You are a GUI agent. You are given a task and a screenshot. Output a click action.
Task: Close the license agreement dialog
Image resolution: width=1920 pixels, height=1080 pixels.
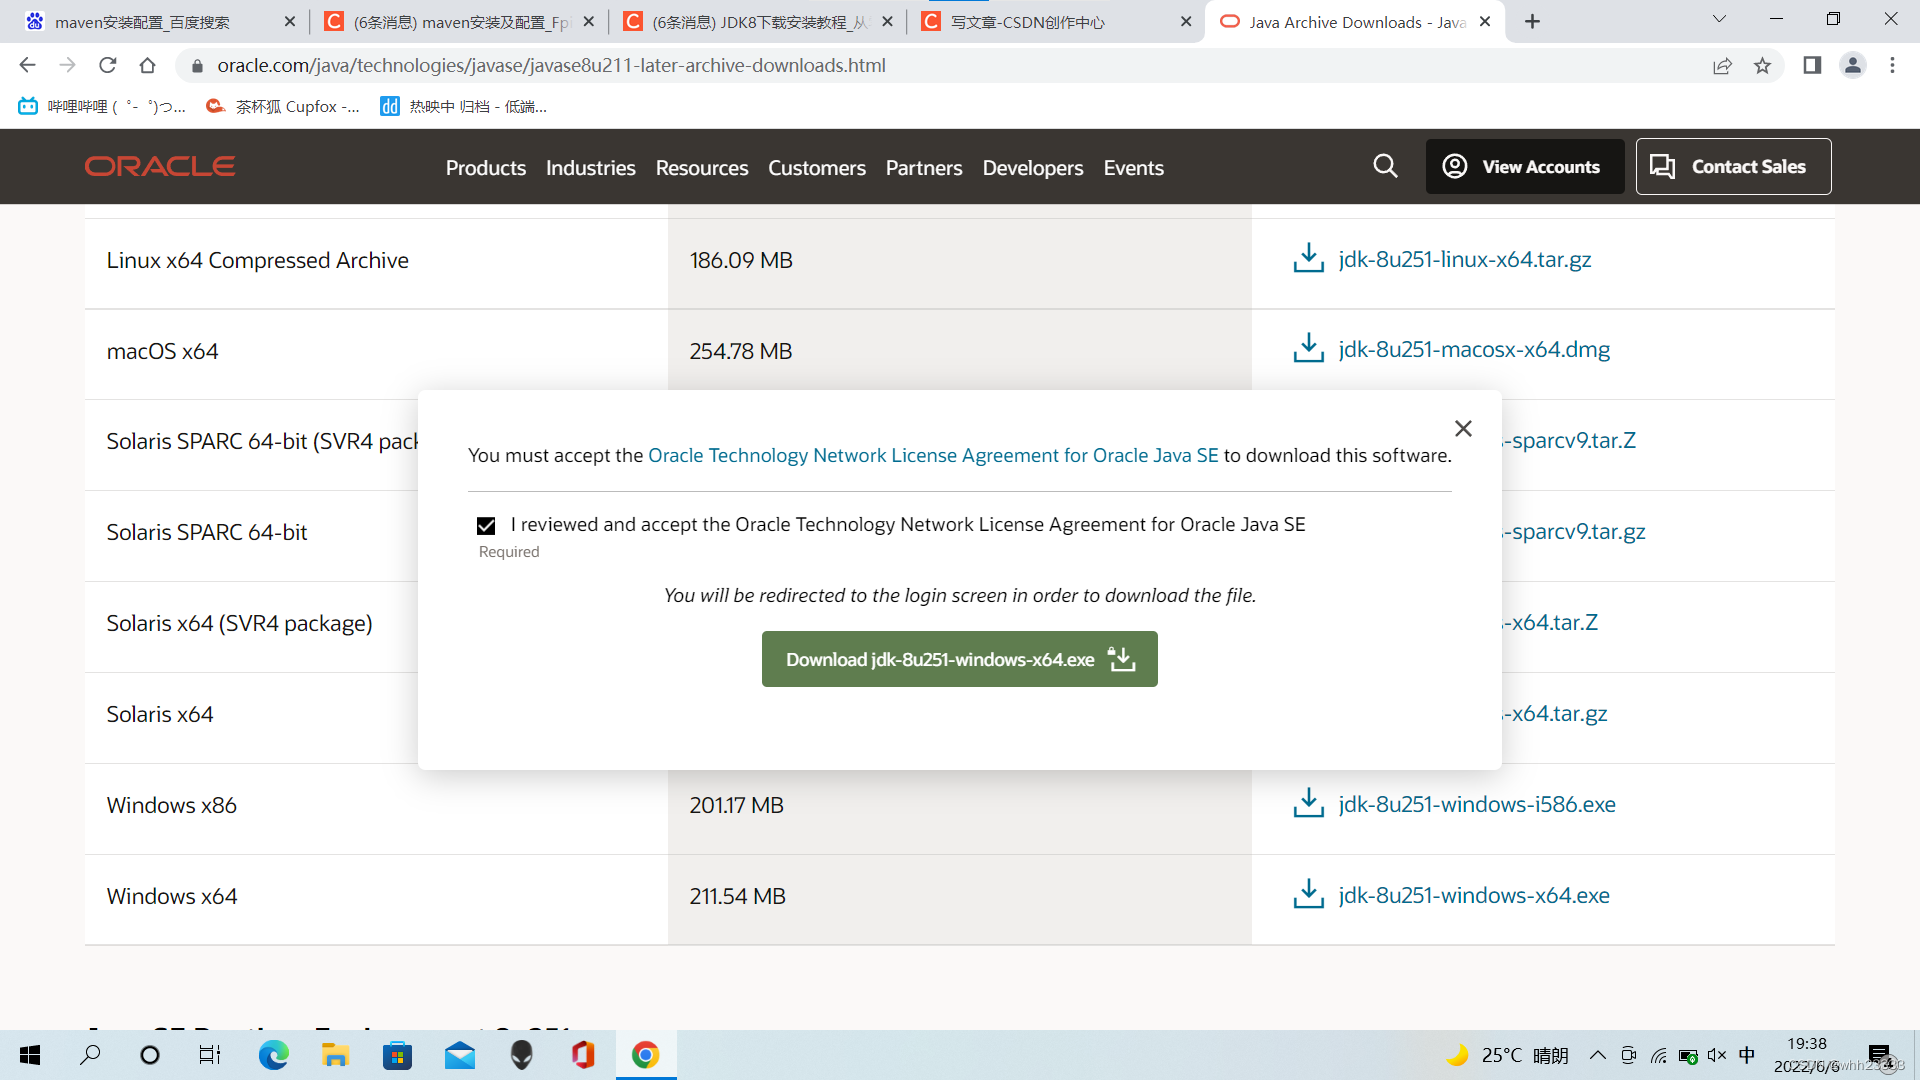pyautogui.click(x=1463, y=428)
